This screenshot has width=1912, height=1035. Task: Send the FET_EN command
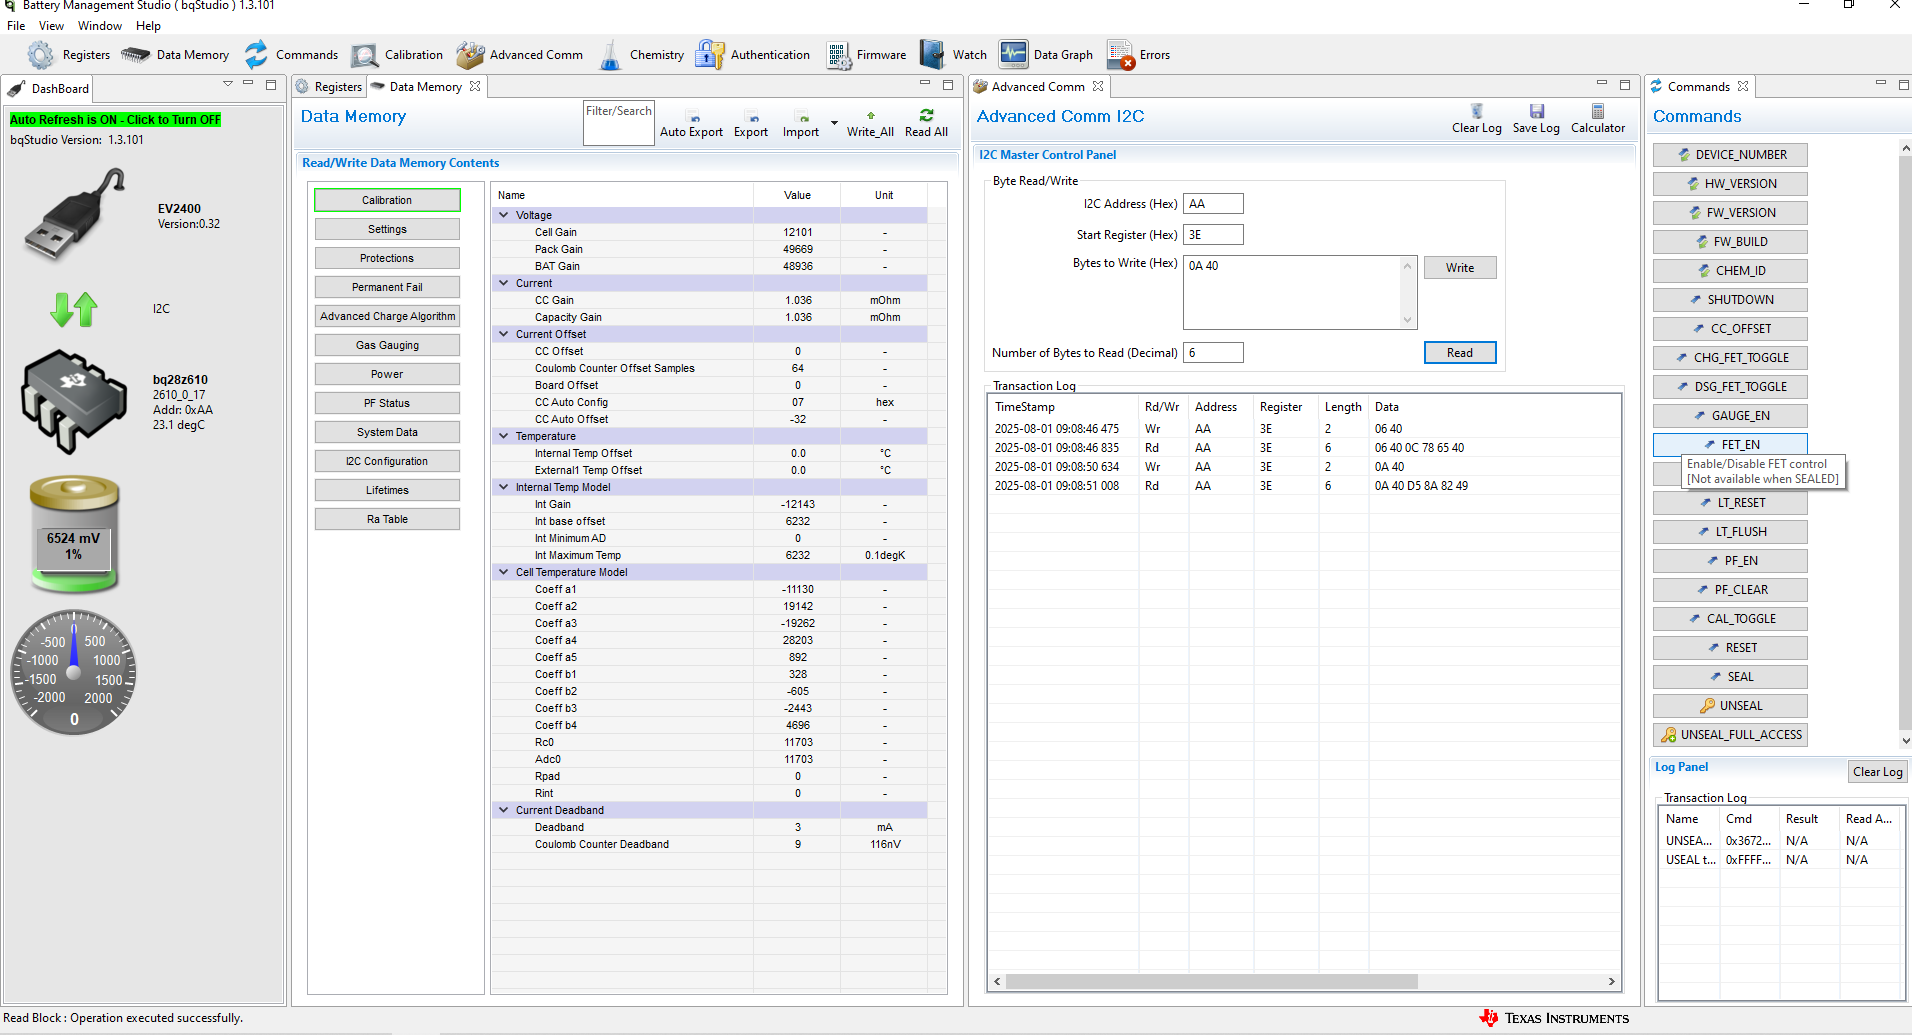pos(1730,444)
